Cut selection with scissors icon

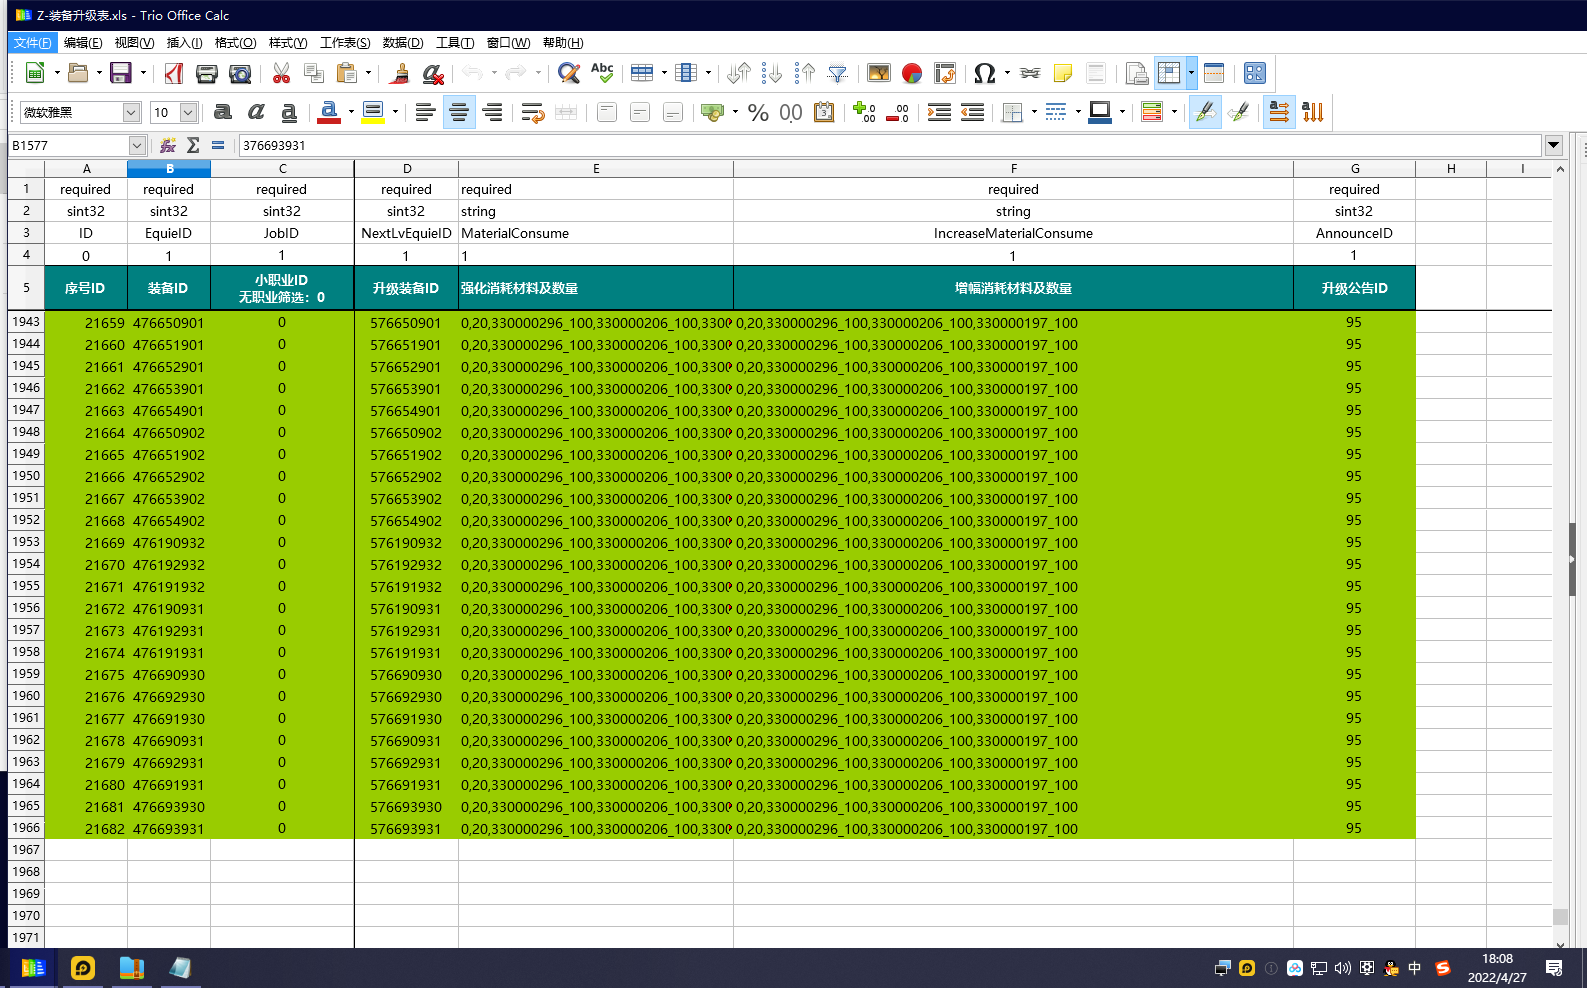click(x=281, y=73)
